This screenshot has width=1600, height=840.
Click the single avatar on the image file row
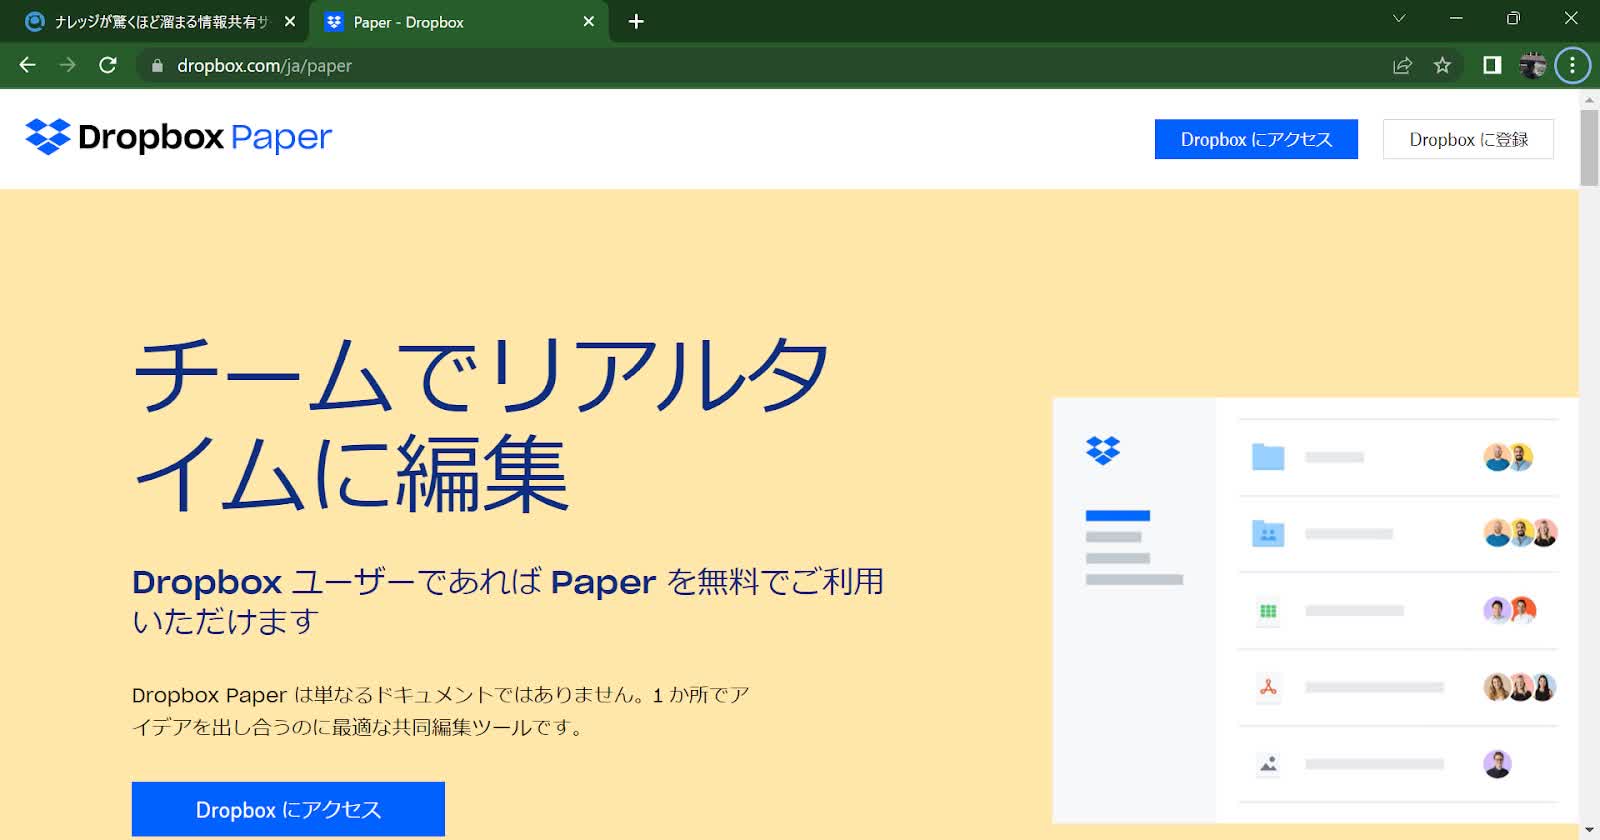coord(1497,764)
